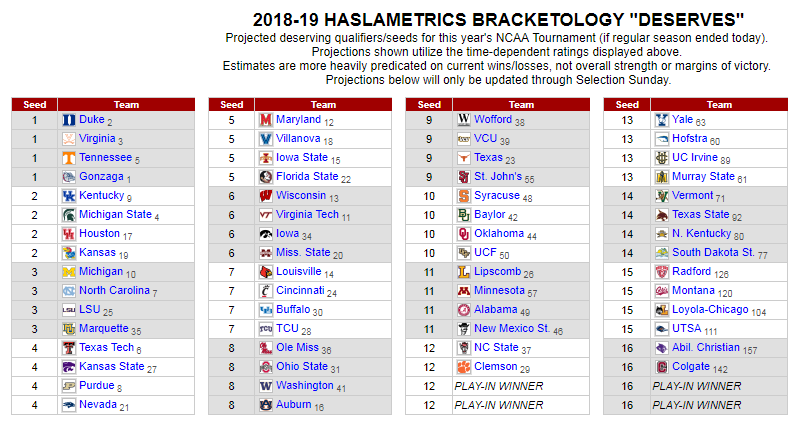
Task: Click the Duke team logo icon
Action: [x=68, y=120]
